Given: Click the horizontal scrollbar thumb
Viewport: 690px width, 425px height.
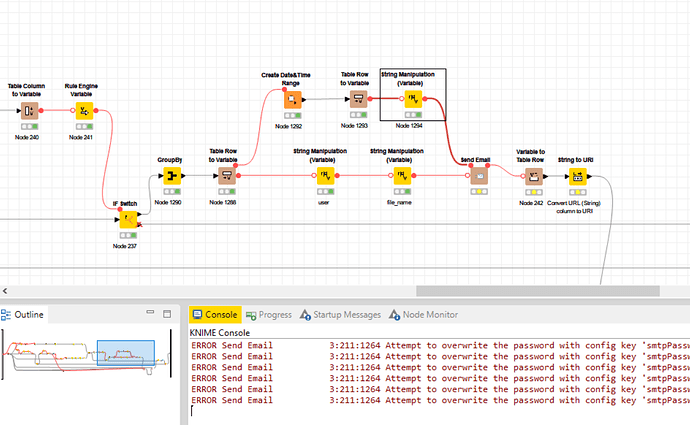Looking at the screenshot, I should [538, 291].
